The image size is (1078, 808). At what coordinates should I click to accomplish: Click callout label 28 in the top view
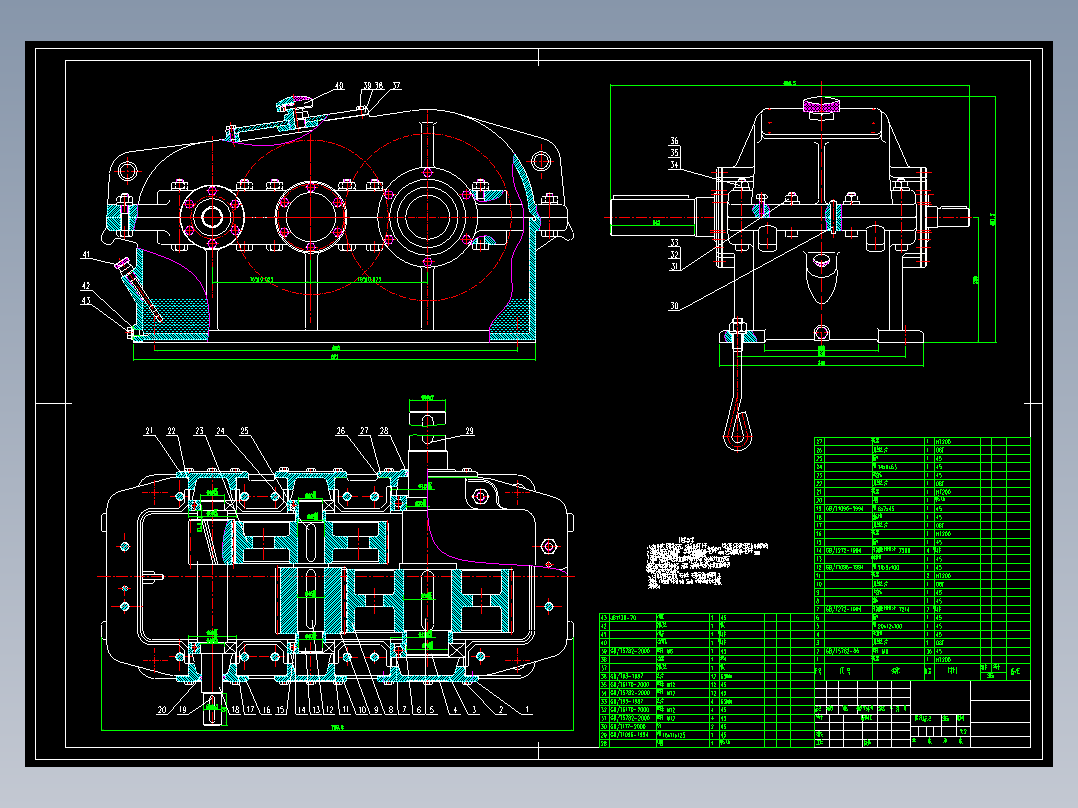[x=384, y=431]
